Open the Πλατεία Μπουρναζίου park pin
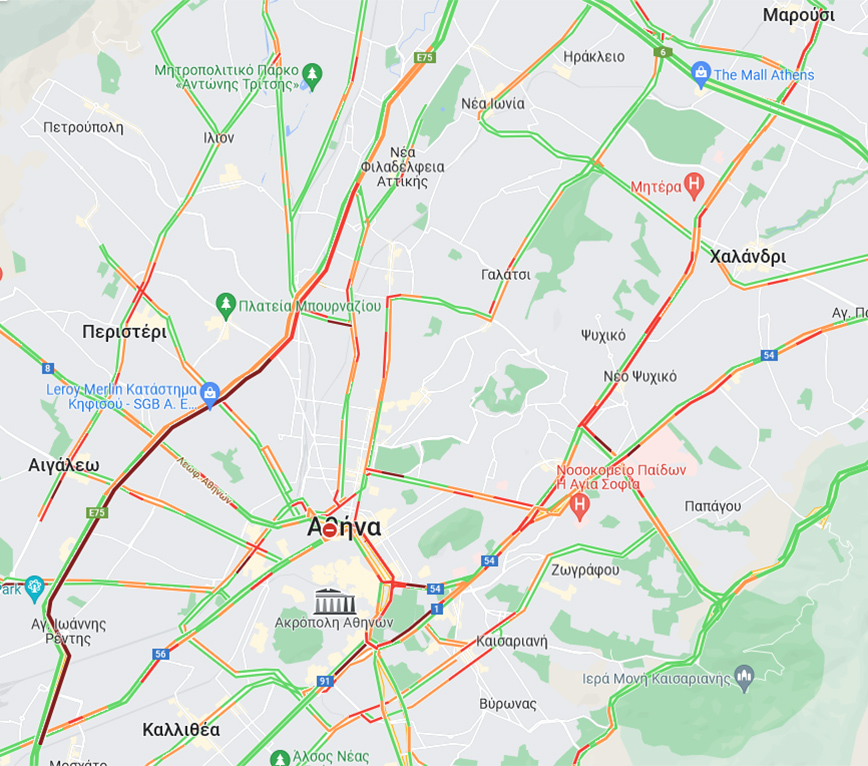The width and height of the screenshot is (868, 766). coord(225,306)
